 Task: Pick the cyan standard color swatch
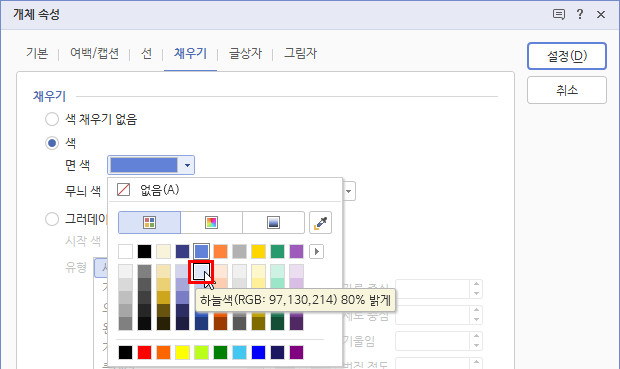239,352
